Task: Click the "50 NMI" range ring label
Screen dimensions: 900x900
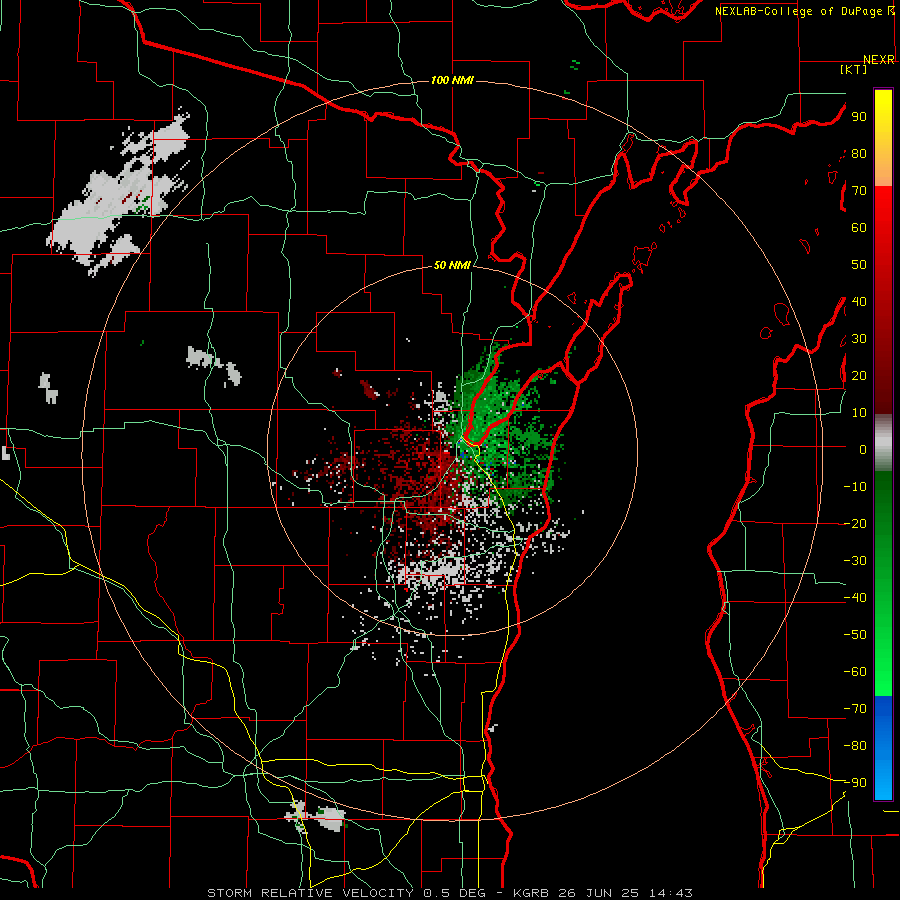Action: (452, 265)
